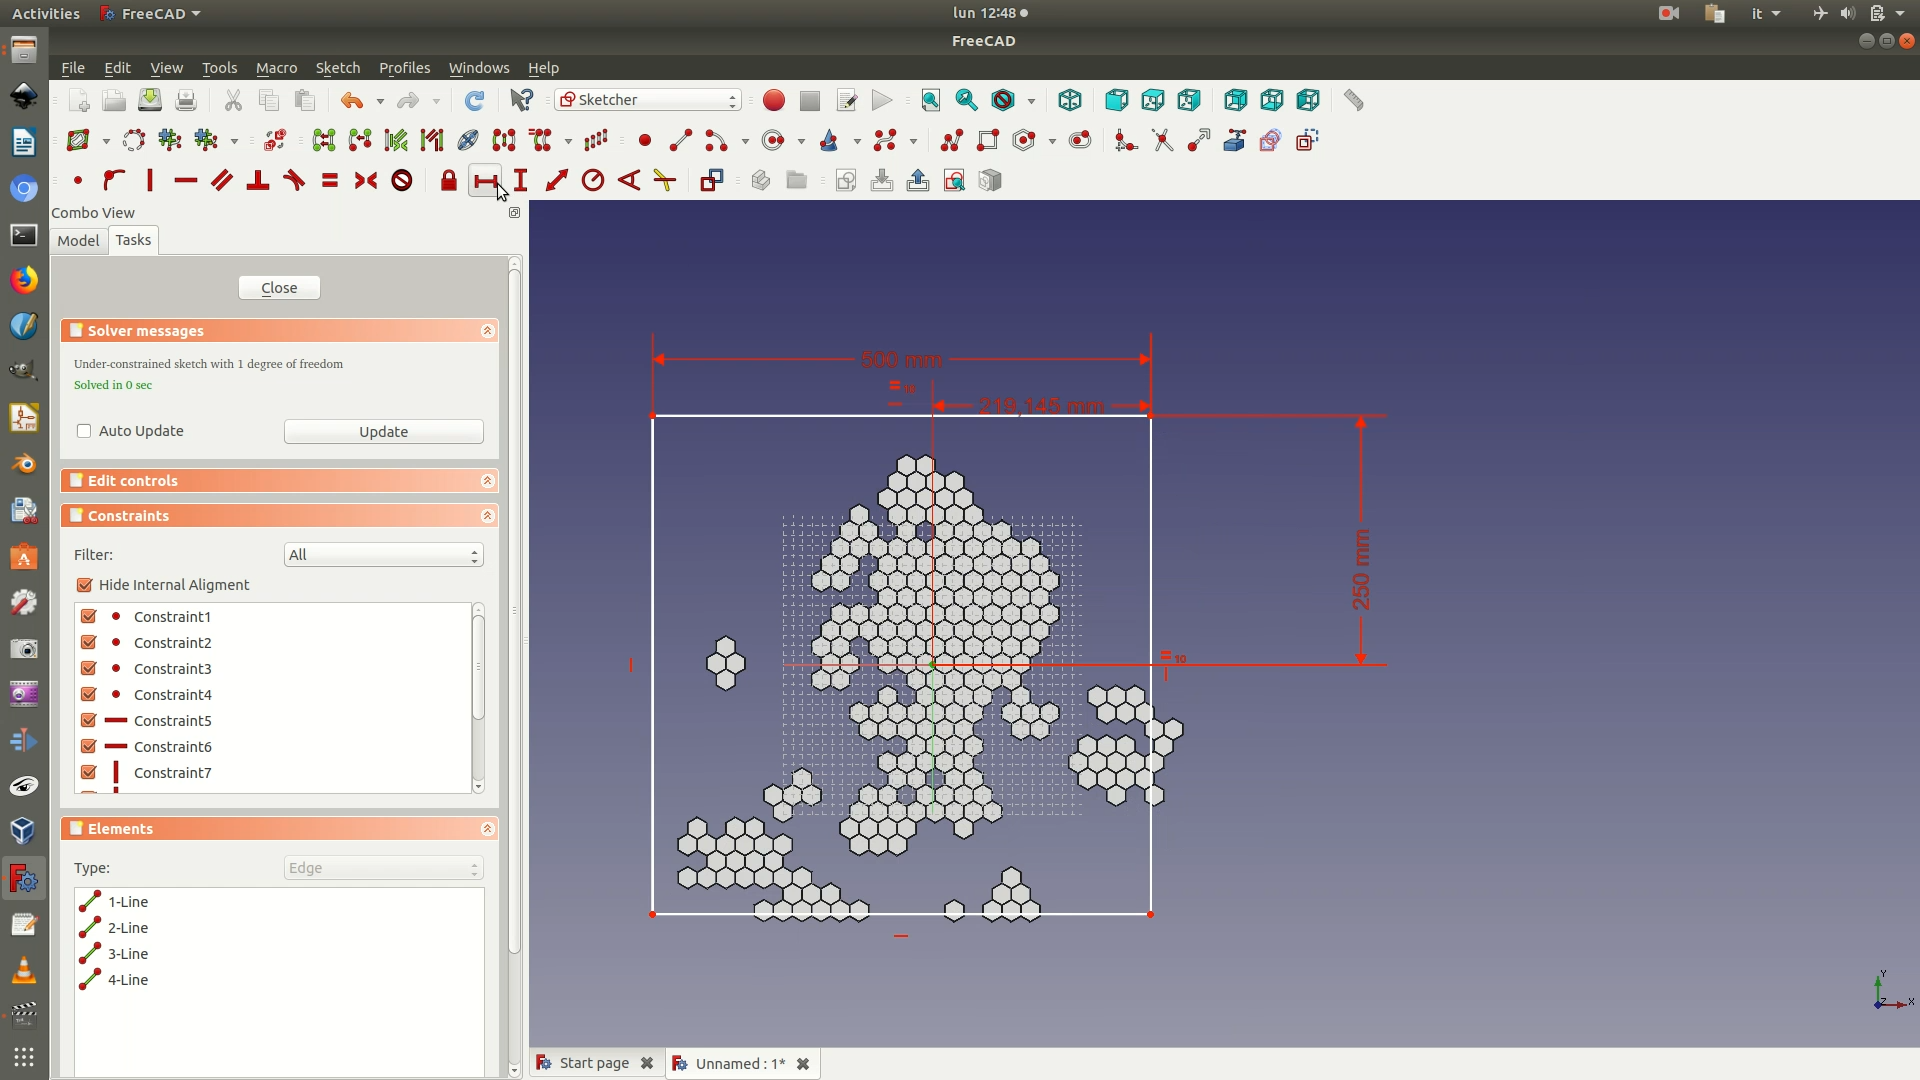Uncheck Constraint1 checkbox
1920x1080 pixels.
(x=89, y=617)
